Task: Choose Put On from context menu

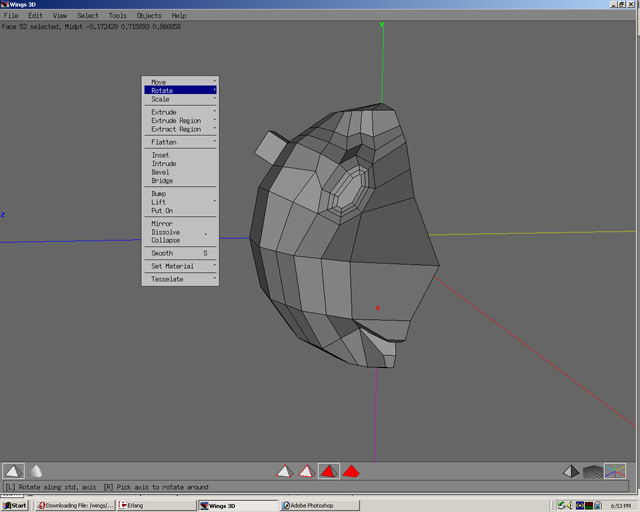Action: point(180,211)
